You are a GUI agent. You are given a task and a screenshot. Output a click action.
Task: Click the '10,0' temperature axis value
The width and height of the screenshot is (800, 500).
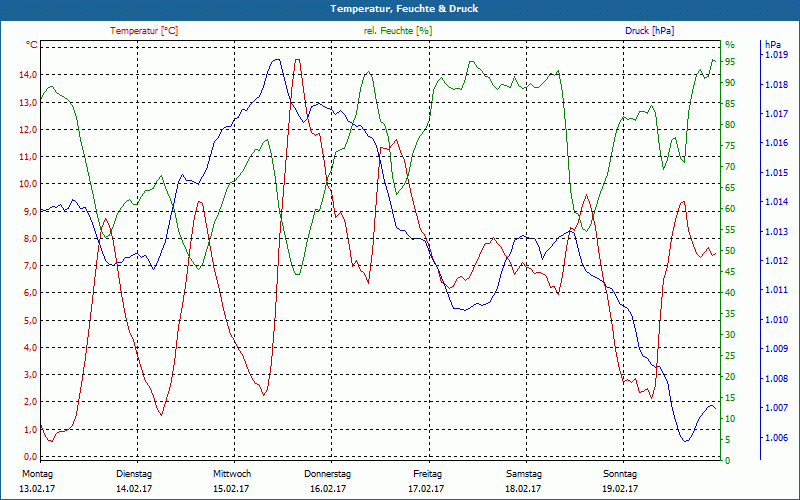[x=28, y=184]
